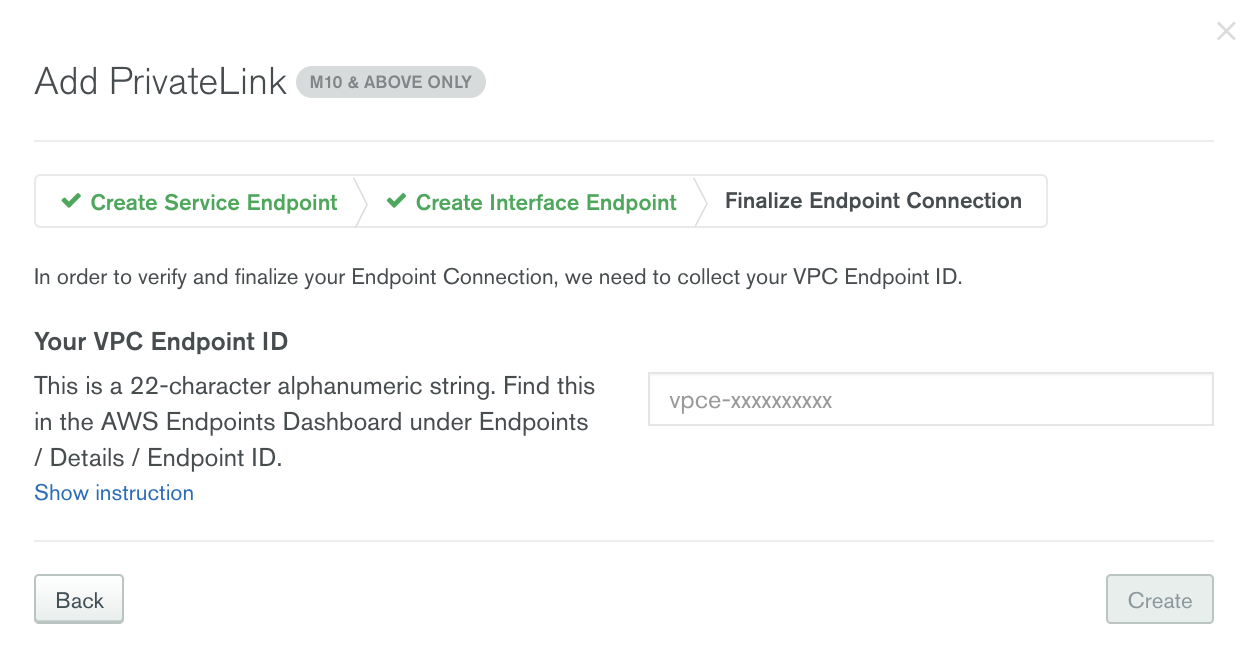Click the step wizard progress bar
Viewport: 1256px width, 662px height.
coord(540,201)
